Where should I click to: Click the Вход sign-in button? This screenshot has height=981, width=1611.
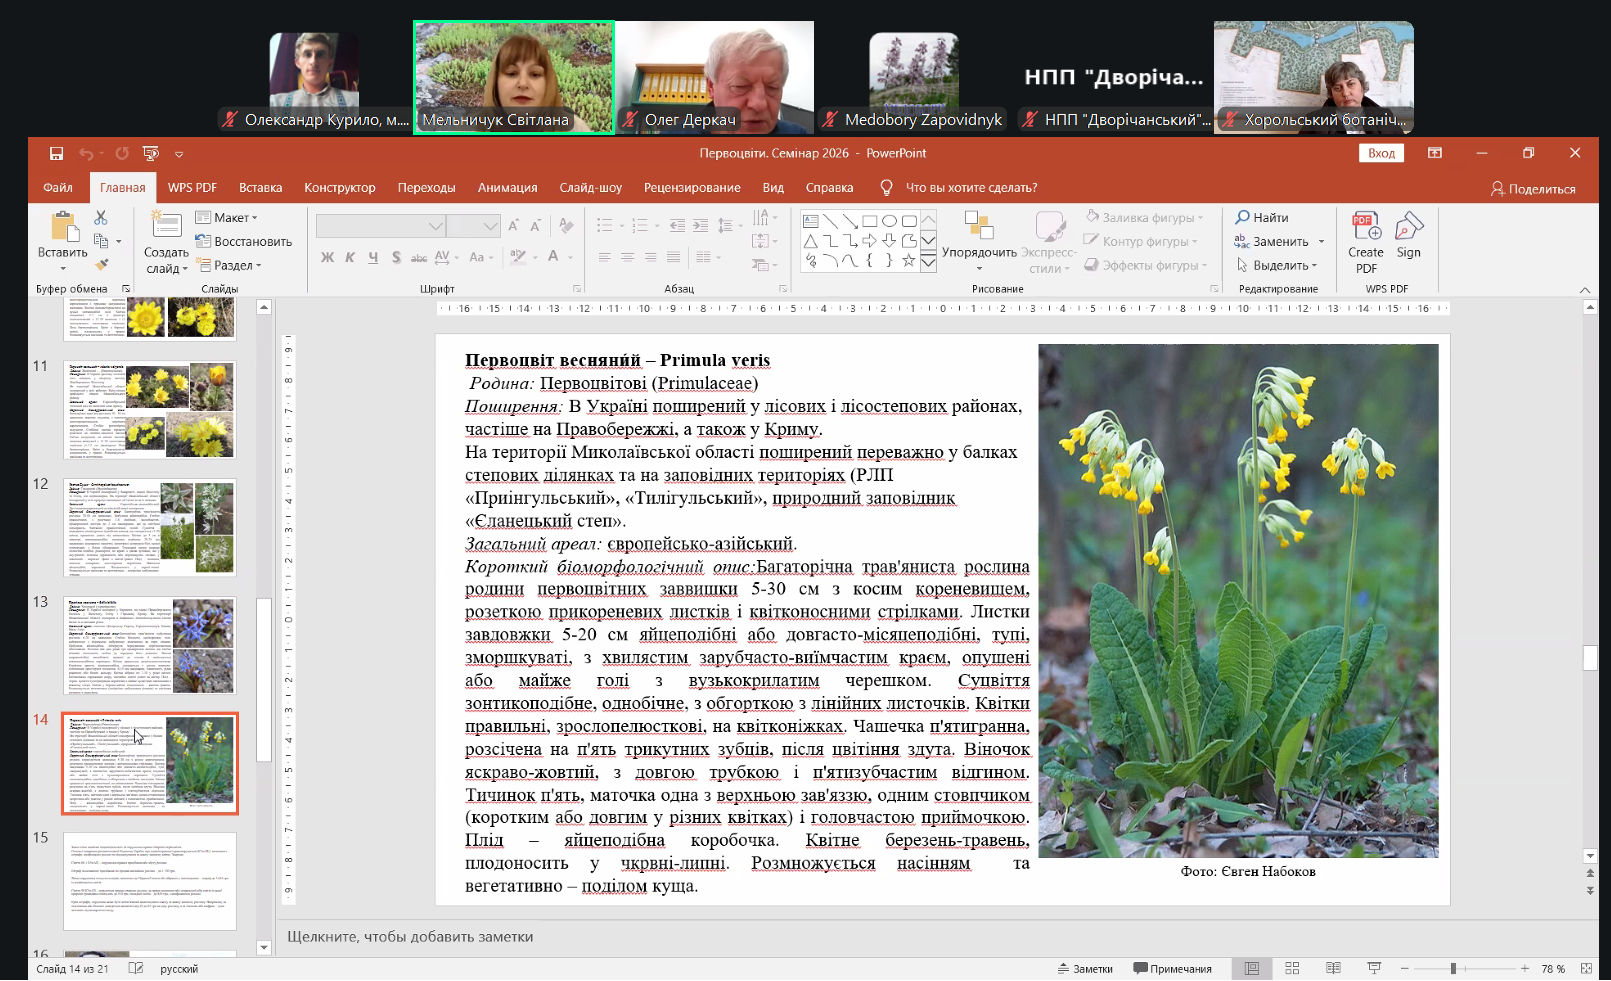pos(1381,153)
